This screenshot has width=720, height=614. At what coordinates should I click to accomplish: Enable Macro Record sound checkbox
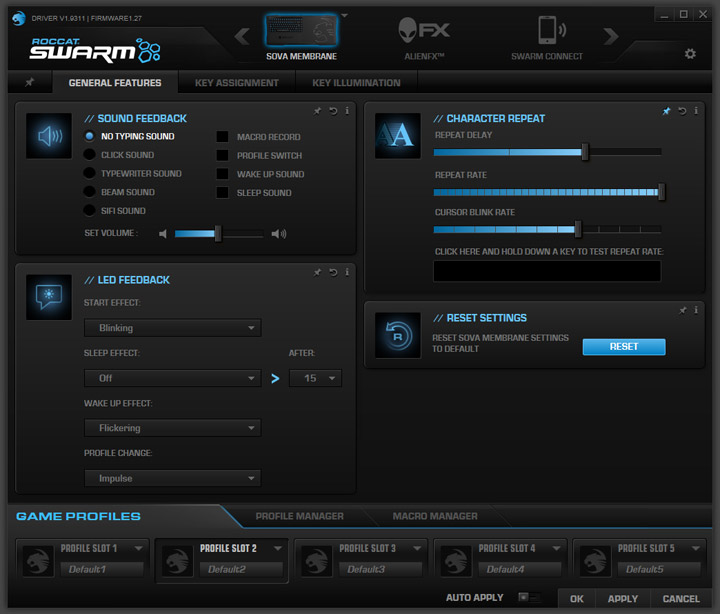coord(222,136)
